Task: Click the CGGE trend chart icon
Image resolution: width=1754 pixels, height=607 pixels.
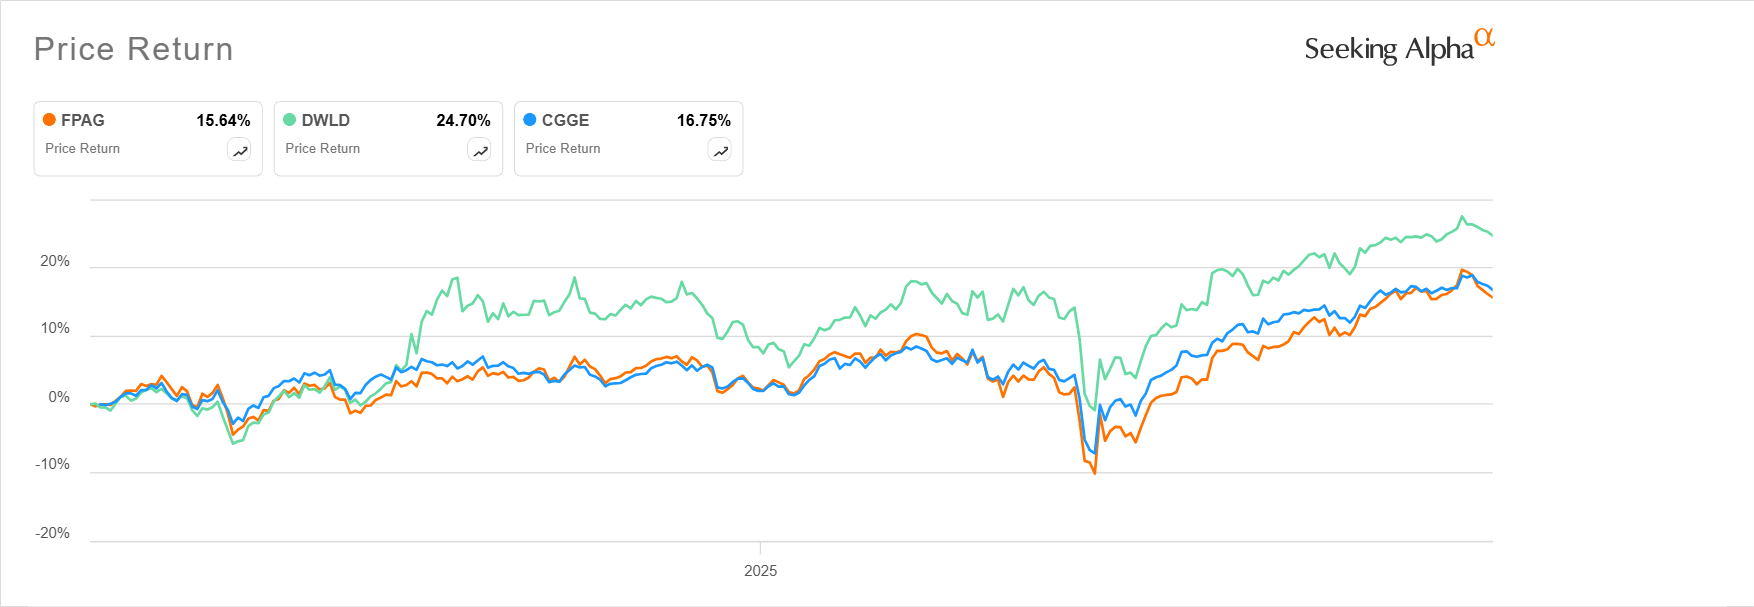Action: pyautogui.click(x=720, y=150)
